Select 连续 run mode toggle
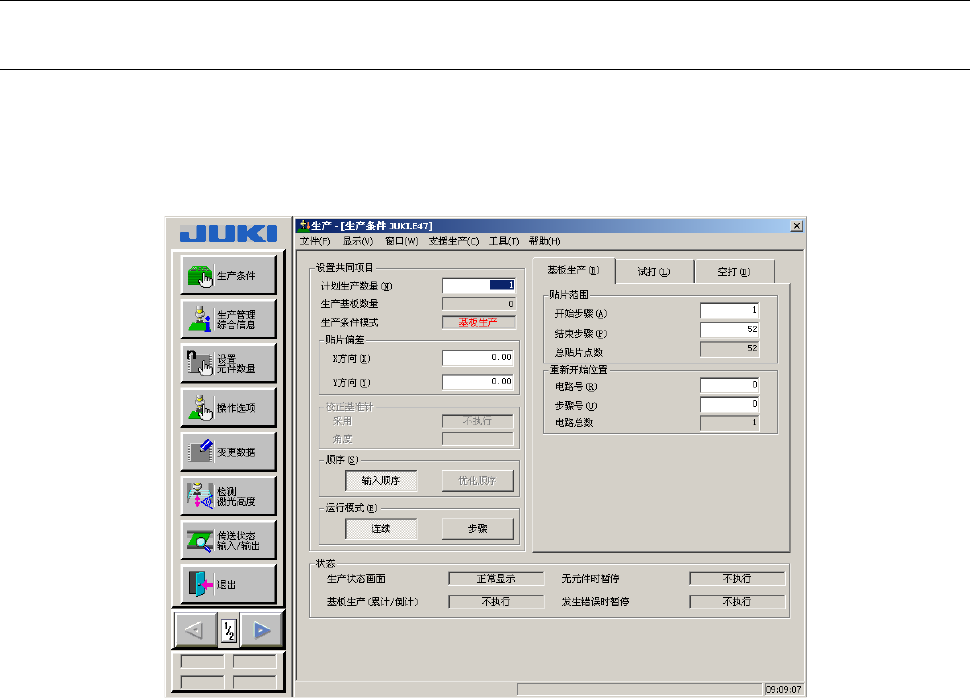 pos(381,529)
